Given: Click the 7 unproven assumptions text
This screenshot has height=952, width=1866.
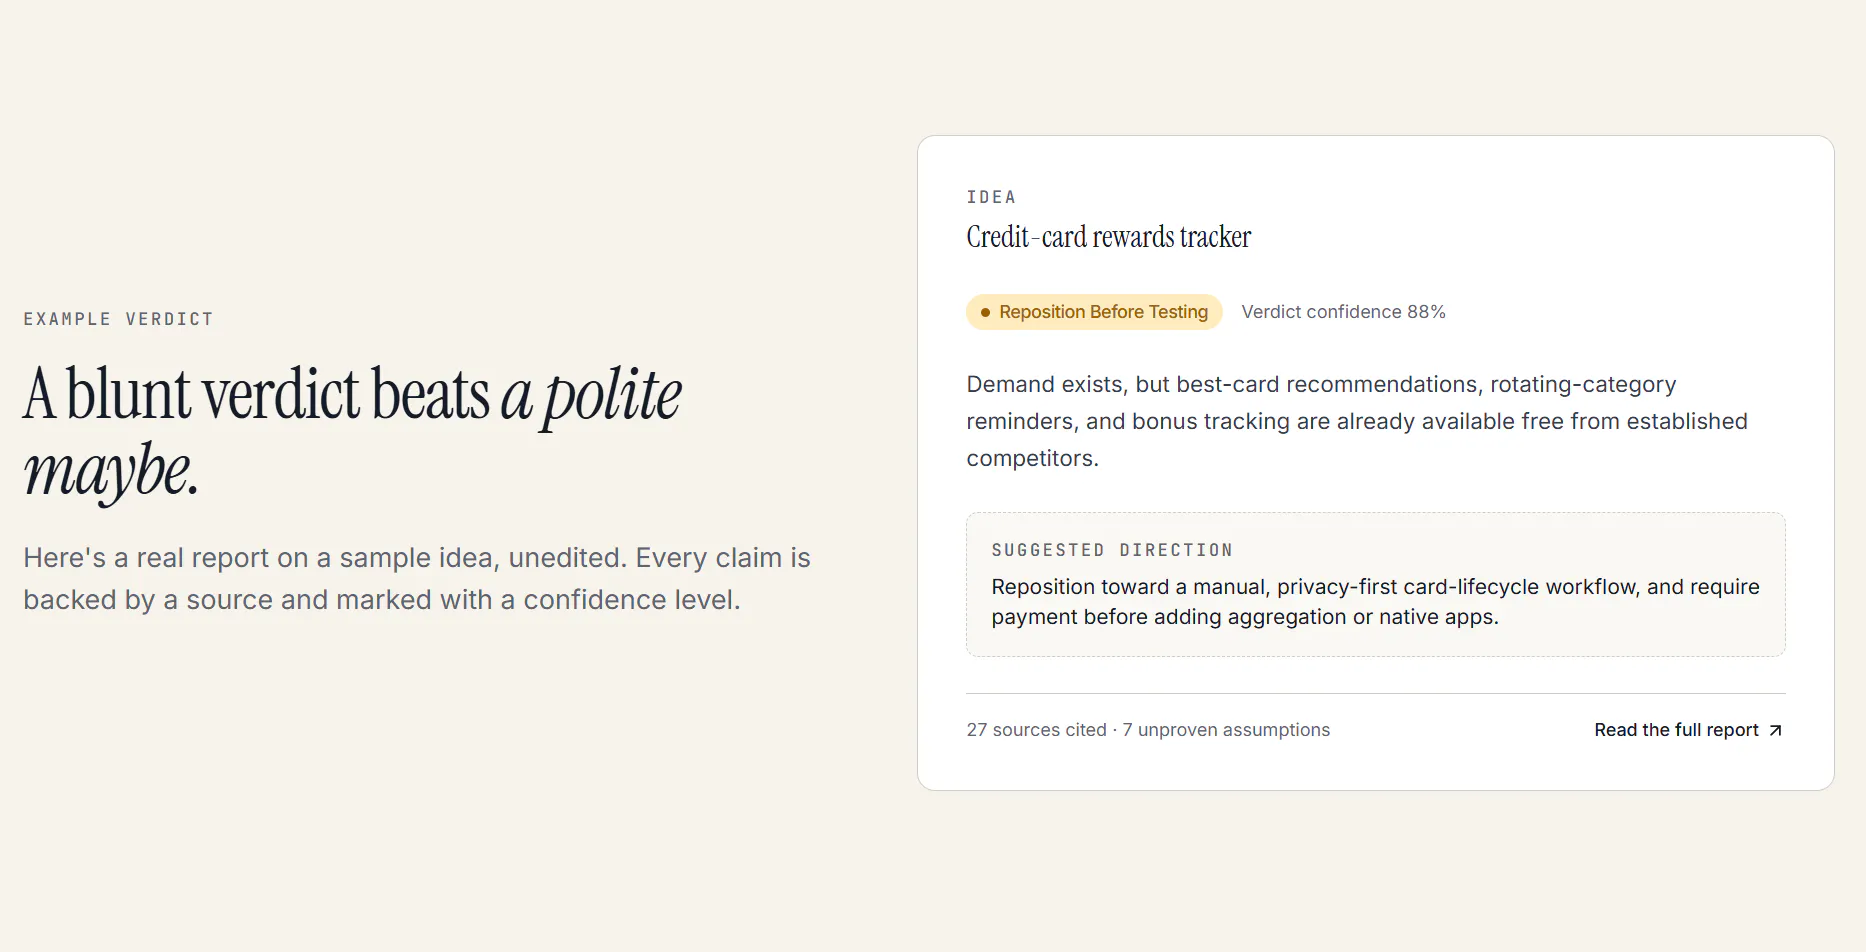Looking at the screenshot, I should (1226, 730).
